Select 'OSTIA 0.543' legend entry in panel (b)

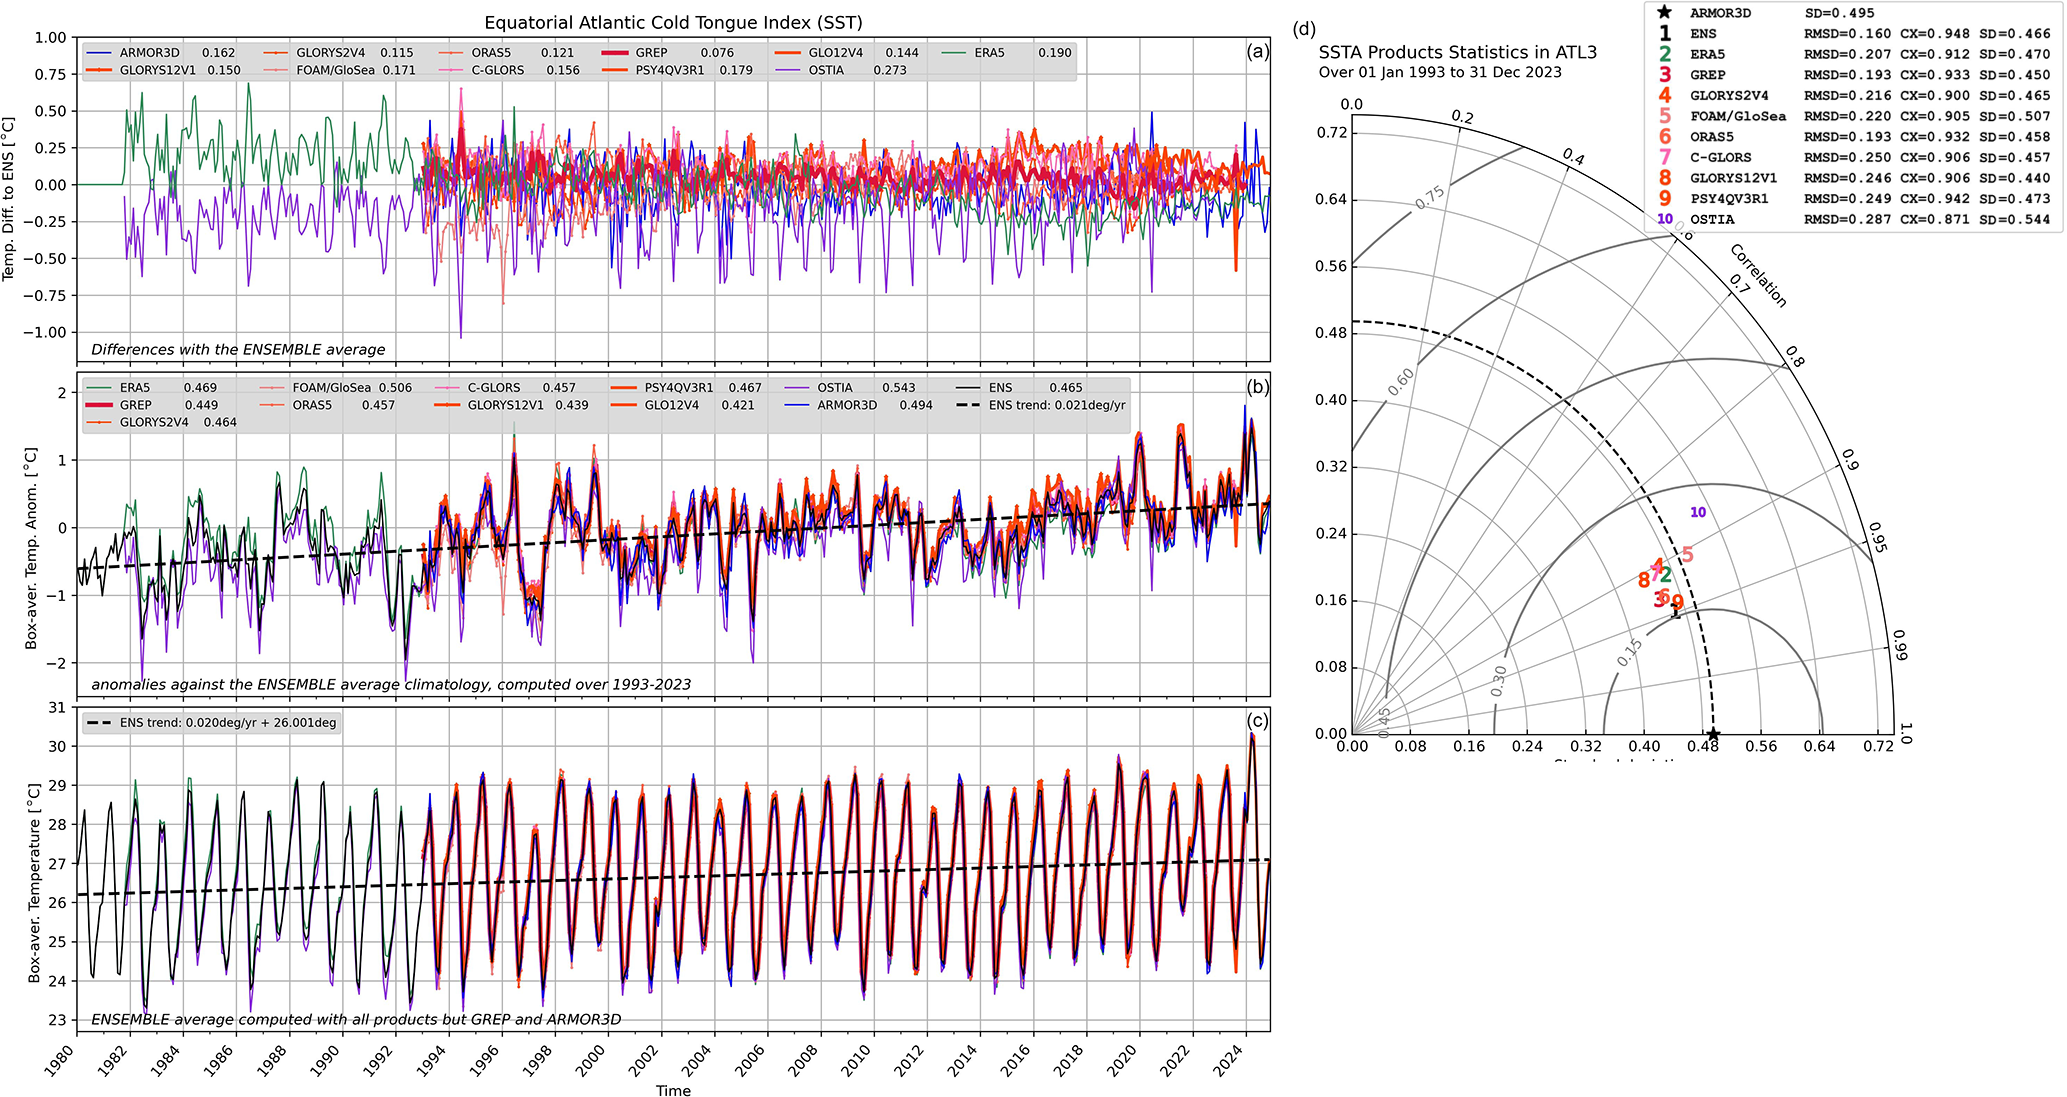click(x=851, y=388)
